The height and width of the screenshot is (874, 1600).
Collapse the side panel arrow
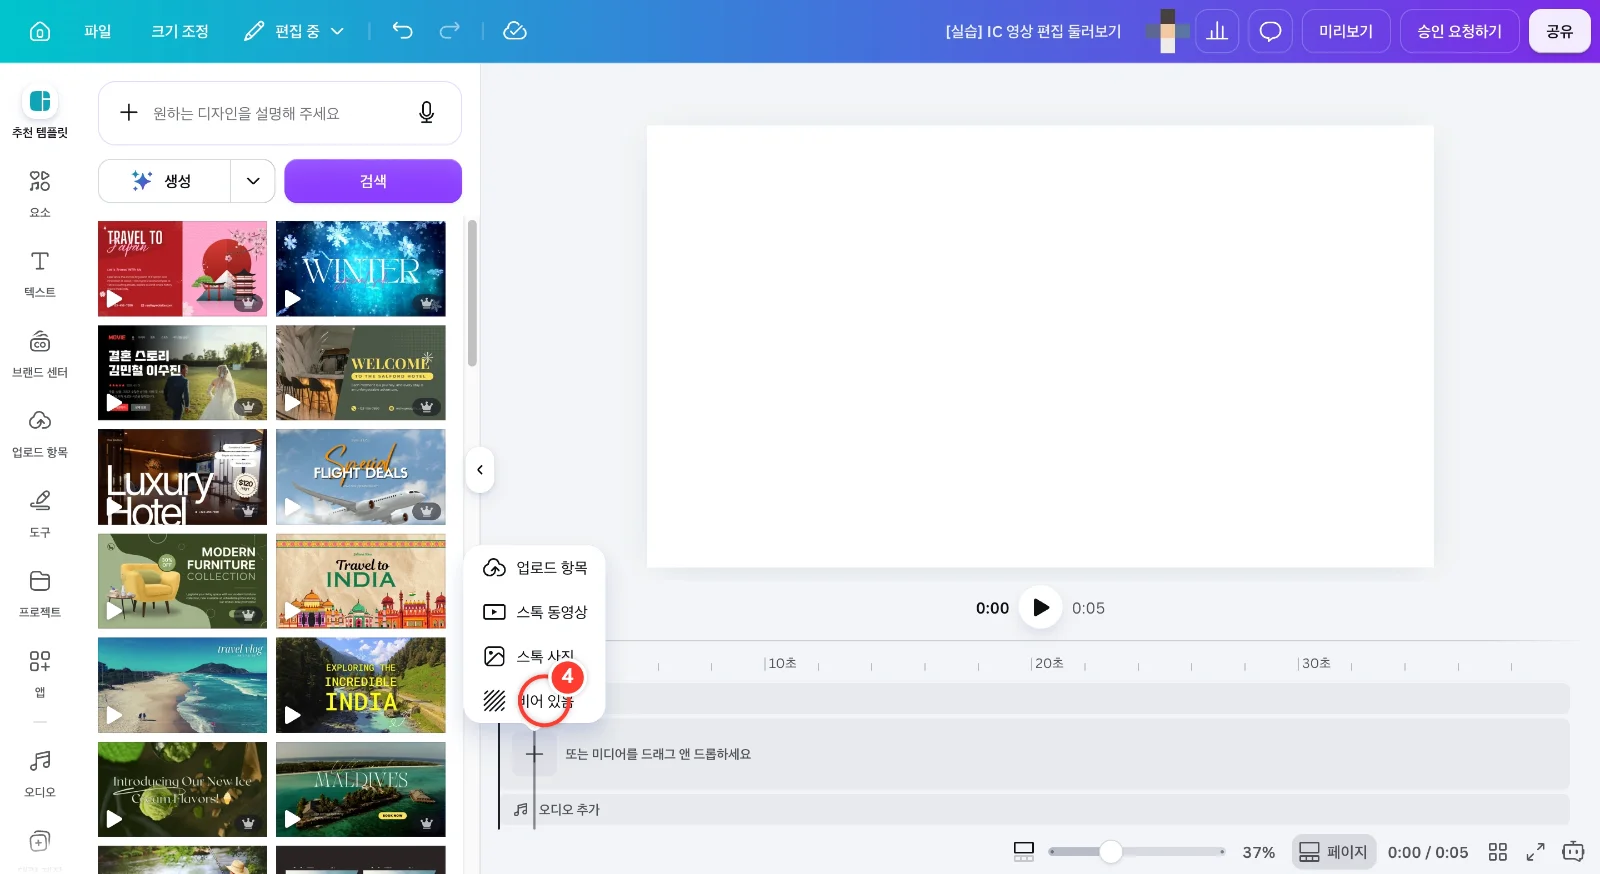(480, 470)
